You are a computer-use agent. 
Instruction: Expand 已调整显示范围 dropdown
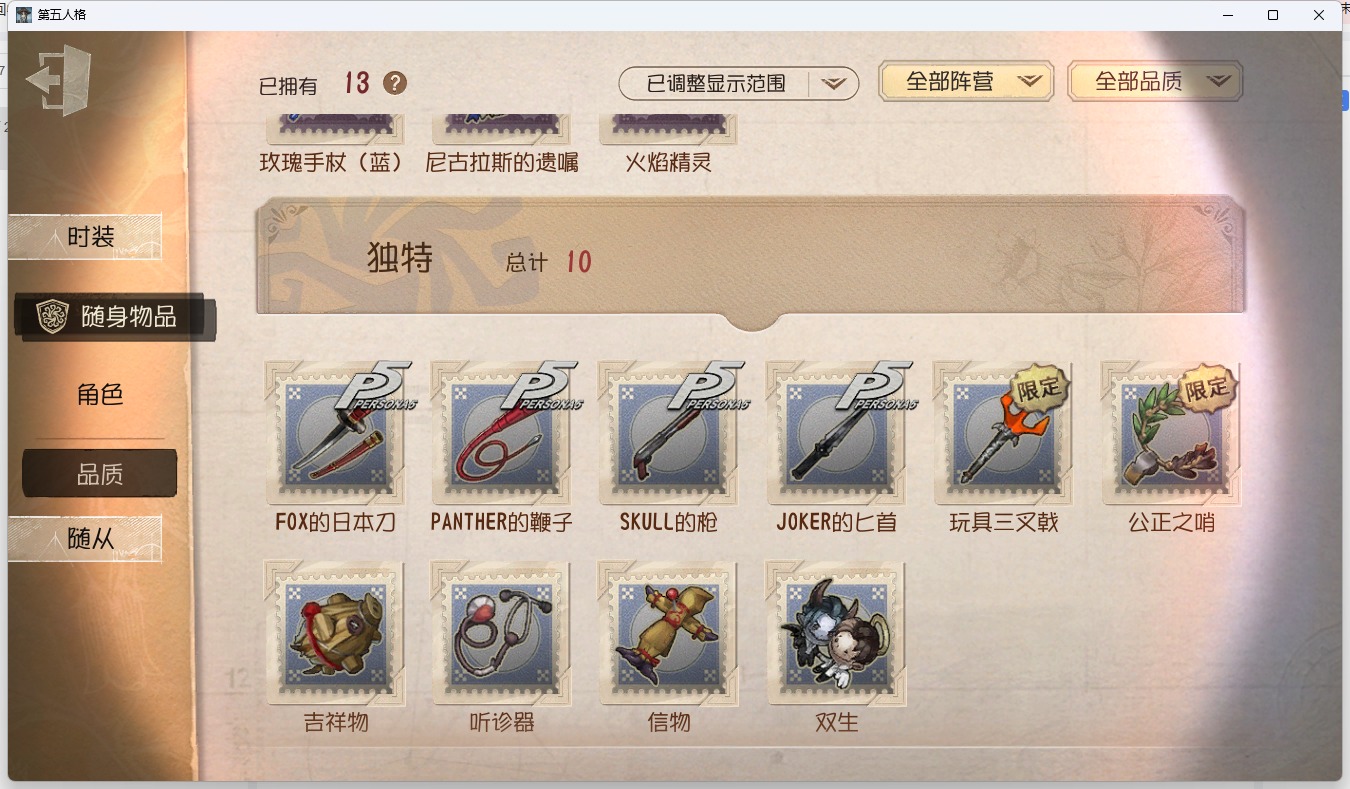(x=739, y=84)
